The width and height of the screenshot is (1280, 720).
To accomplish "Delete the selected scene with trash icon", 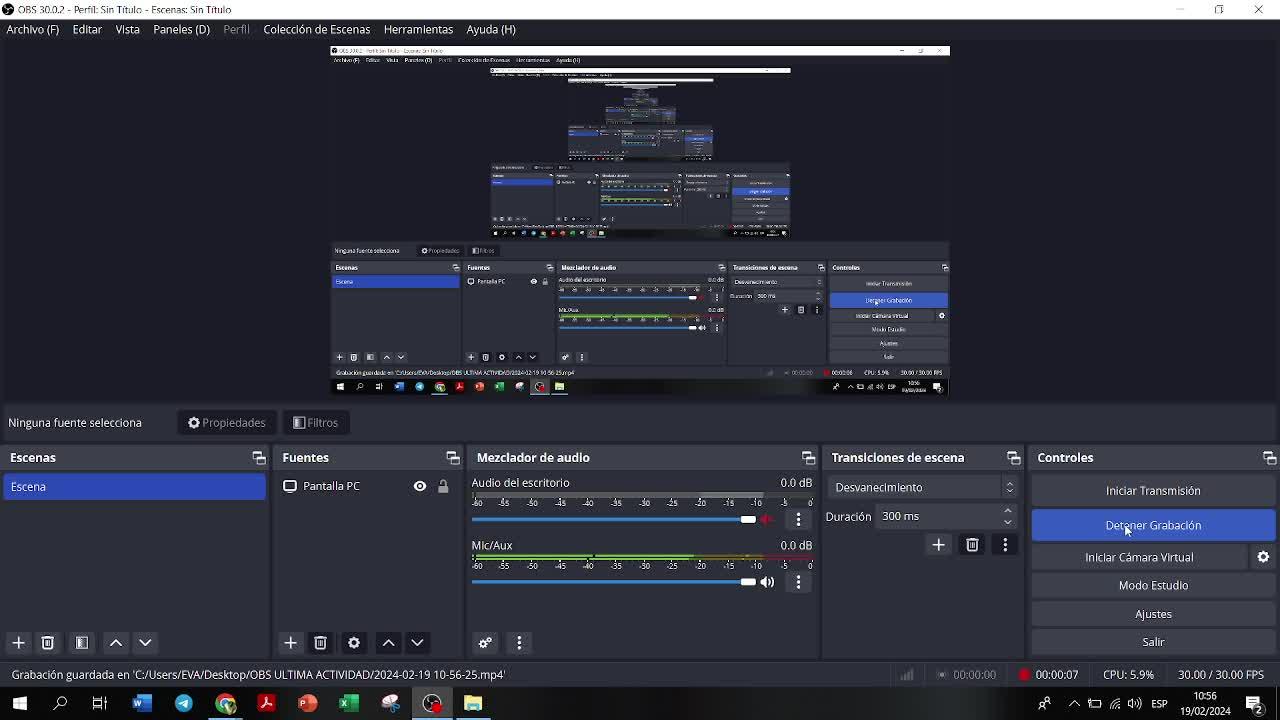I will tap(47, 643).
